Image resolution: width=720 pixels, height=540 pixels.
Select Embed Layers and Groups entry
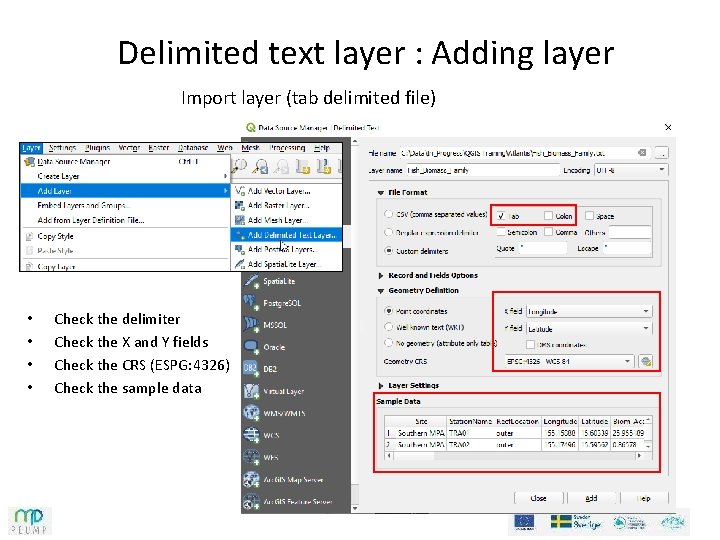tap(125, 206)
